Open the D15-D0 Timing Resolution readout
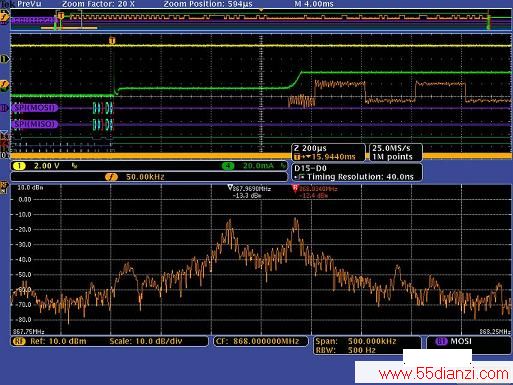513x385 pixels. [357, 173]
